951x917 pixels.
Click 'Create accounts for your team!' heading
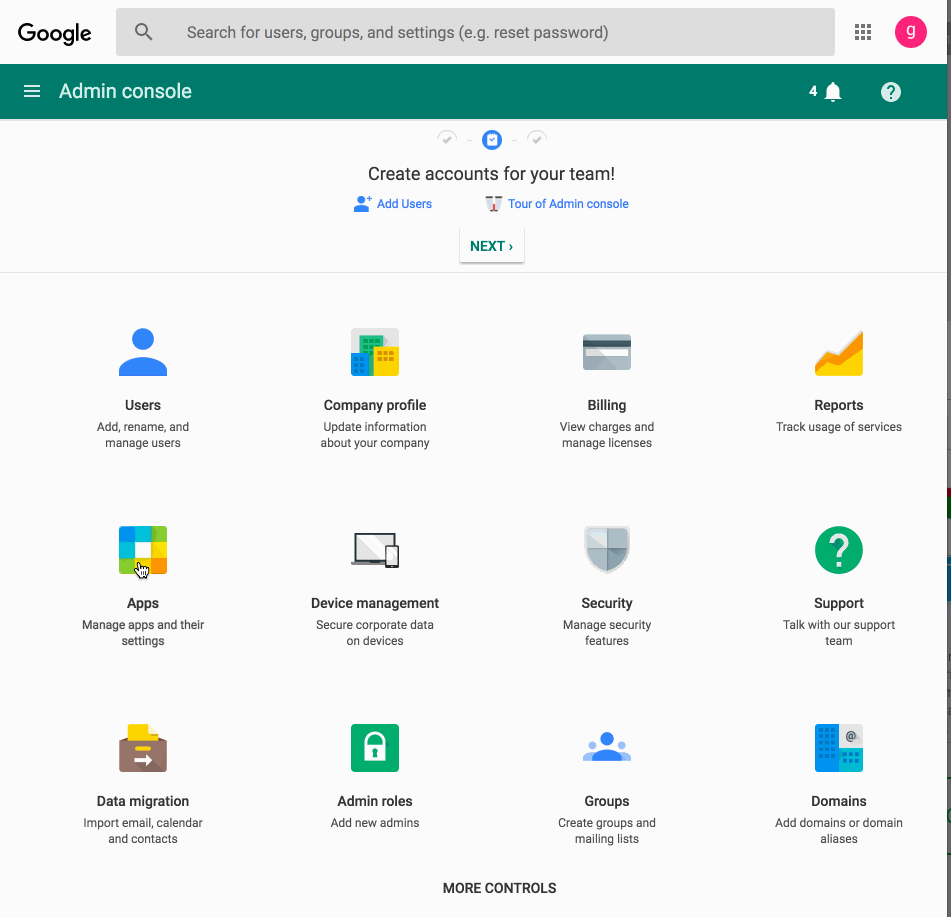click(x=491, y=174)
